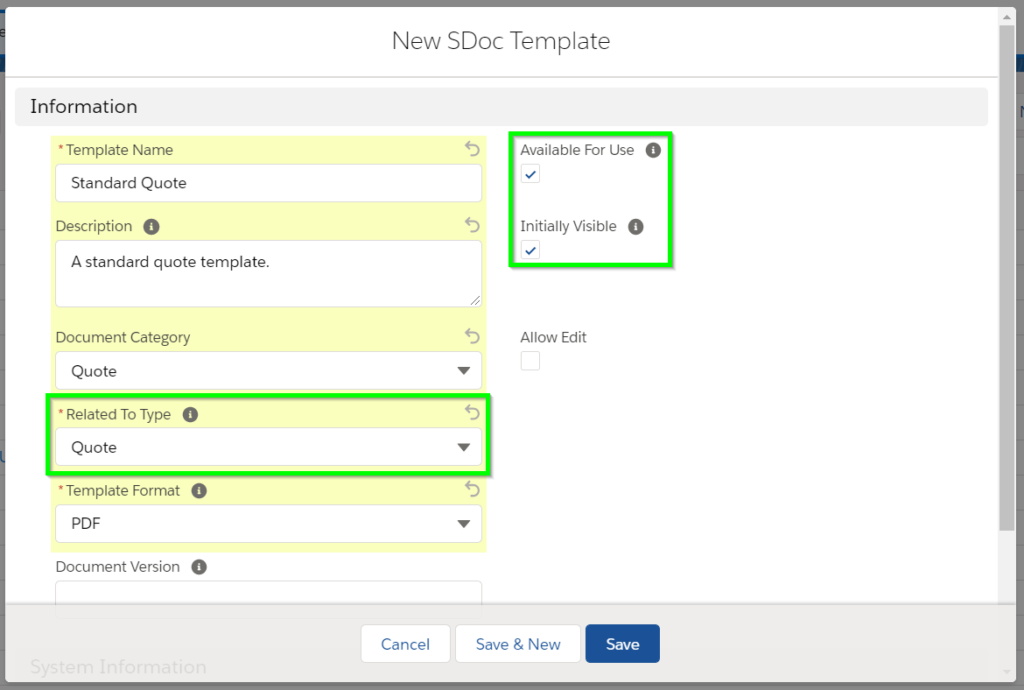Screen dimensions: 1024x690
Task: Click the undo arrow beside Template Name
Action: point(471,149)
